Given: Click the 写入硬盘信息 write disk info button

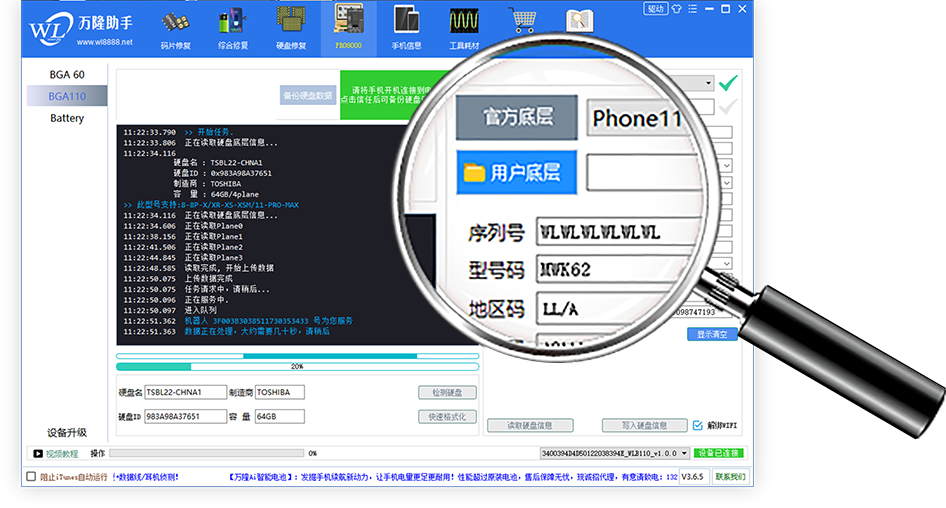Looking at the screenshot, I should coord(644,425).
